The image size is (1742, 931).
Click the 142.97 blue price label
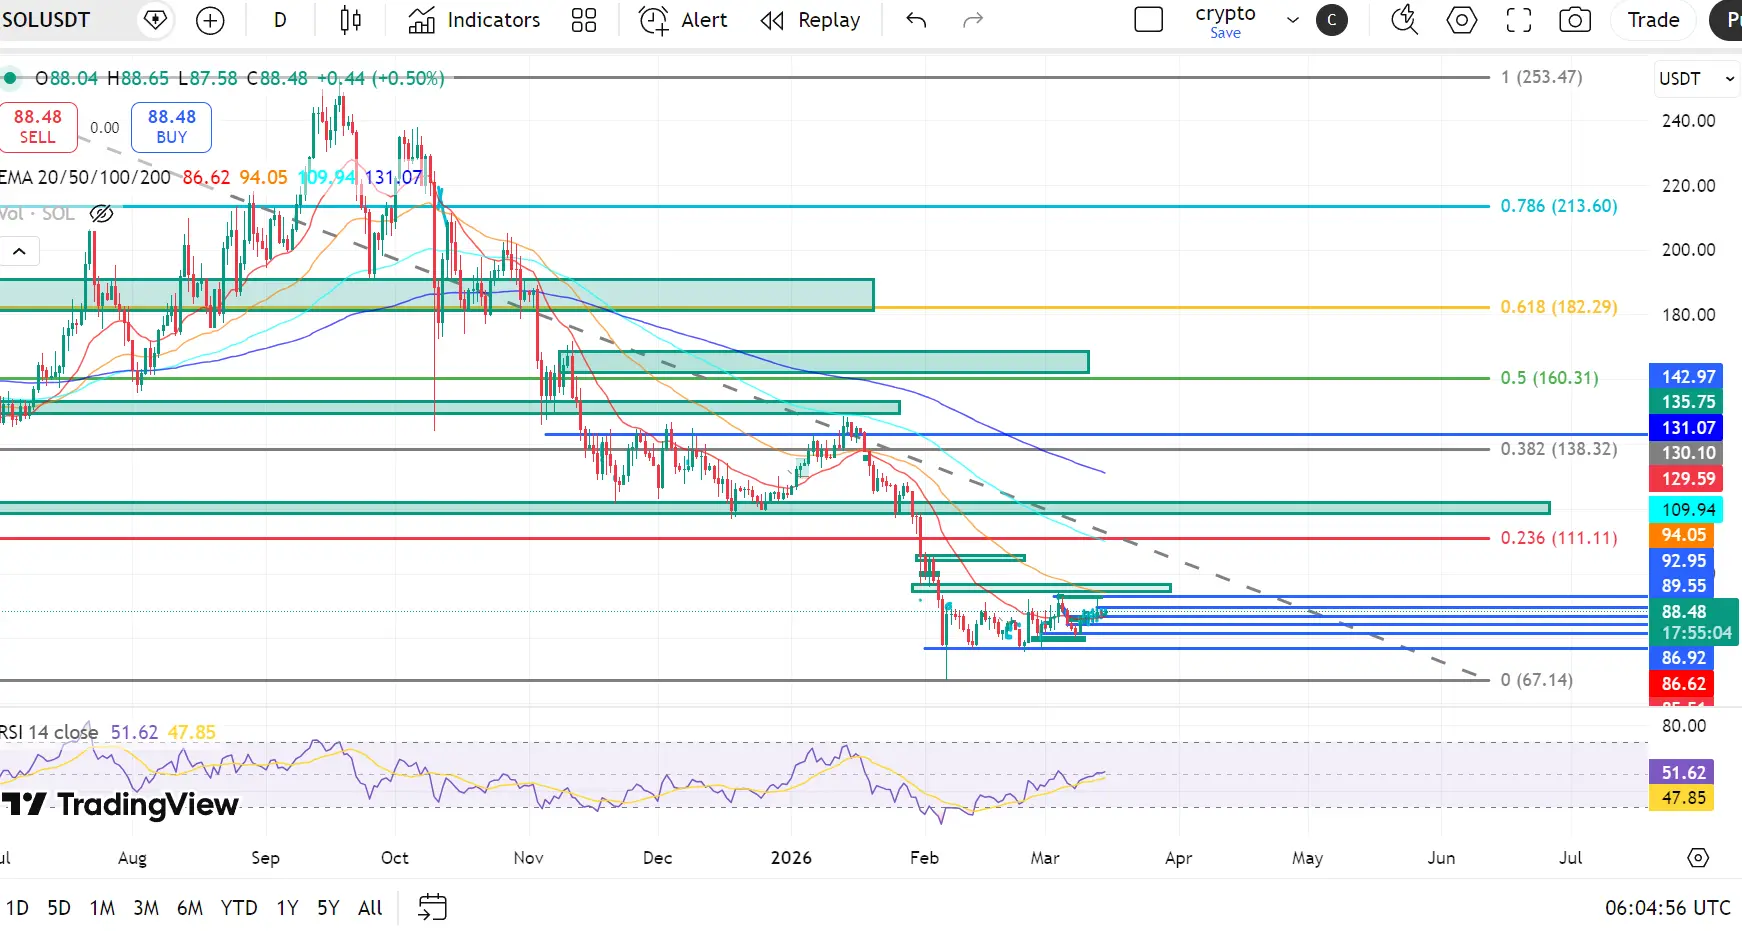click(x=1686, y=377)
